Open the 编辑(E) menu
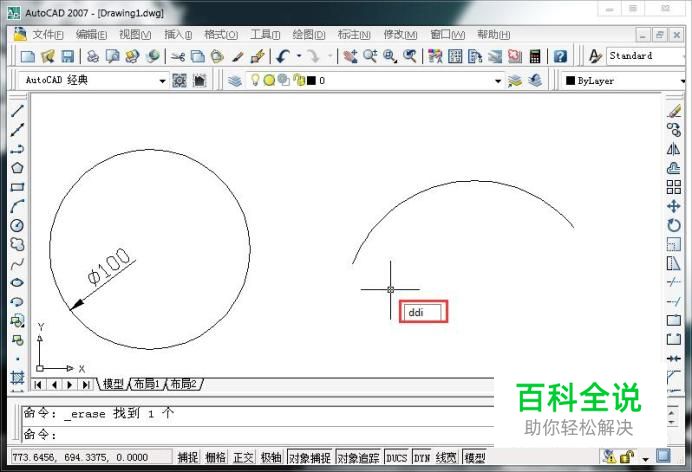This screenshot has height=472, width=692. 91,34
